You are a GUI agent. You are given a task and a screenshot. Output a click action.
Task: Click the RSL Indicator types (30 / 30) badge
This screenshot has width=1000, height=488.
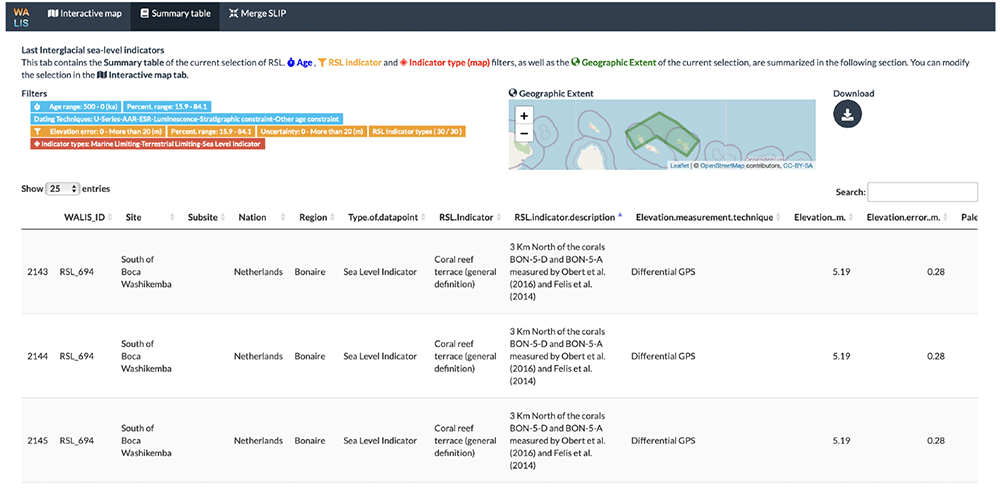point(418,131)
